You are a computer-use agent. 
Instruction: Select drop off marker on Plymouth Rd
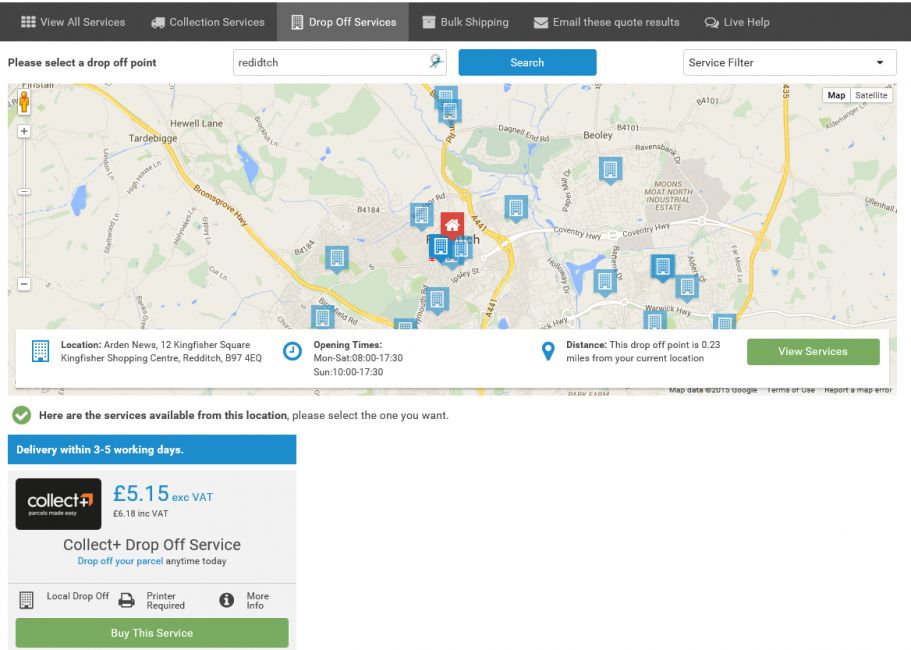tap(437, 300)
